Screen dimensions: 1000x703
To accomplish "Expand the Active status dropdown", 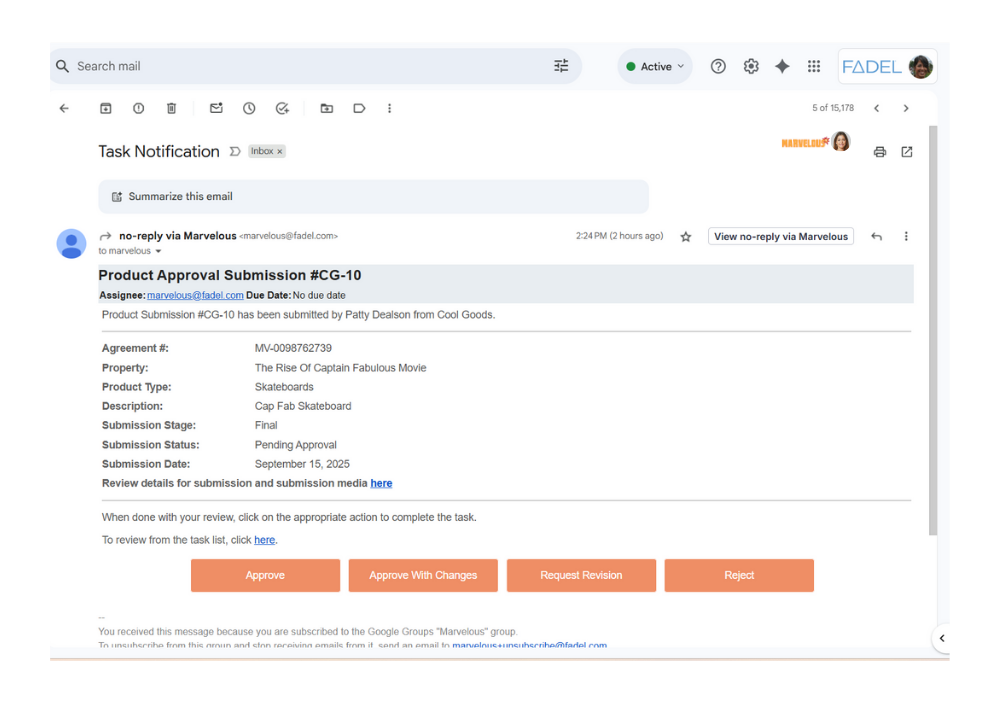I will [655, 67].
